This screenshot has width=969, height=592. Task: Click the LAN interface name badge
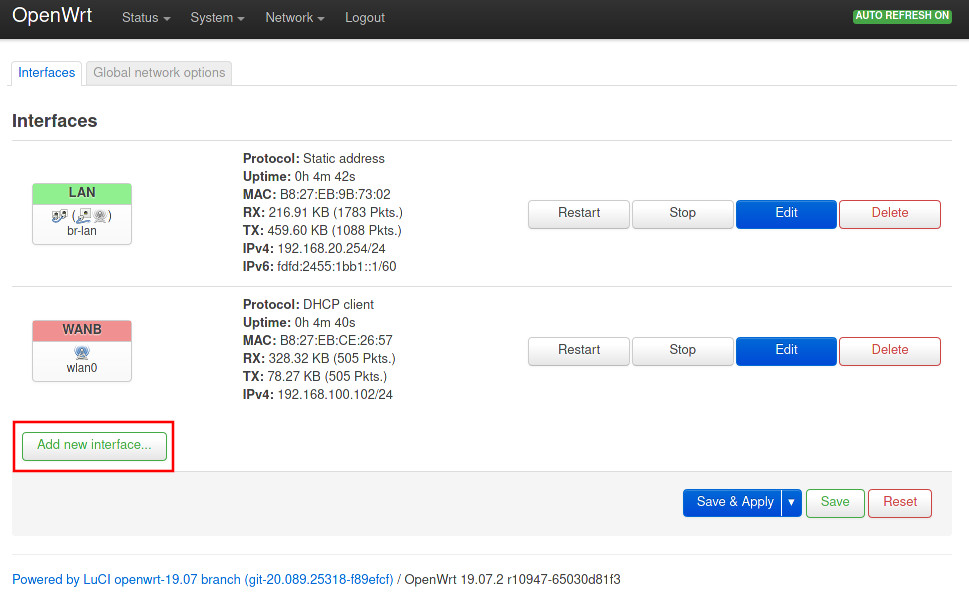(x=82, y=193)
